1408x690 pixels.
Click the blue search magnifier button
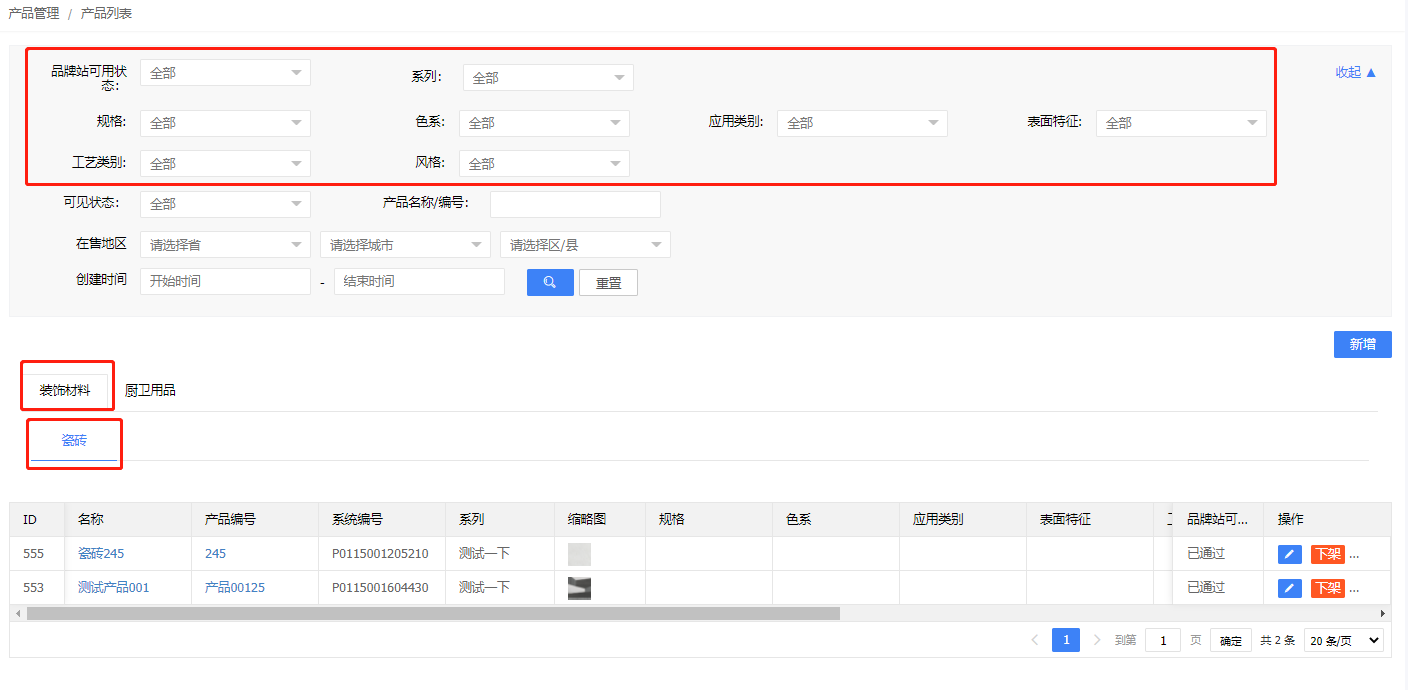click(x=550, y=283)
